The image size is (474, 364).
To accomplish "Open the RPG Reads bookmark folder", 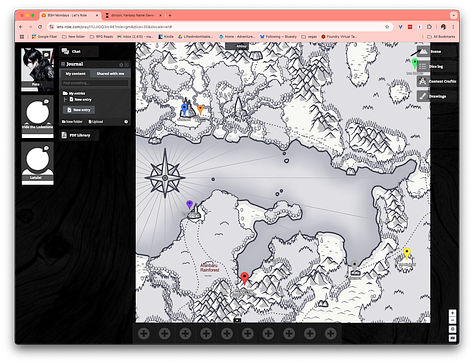I will (101, 37).
